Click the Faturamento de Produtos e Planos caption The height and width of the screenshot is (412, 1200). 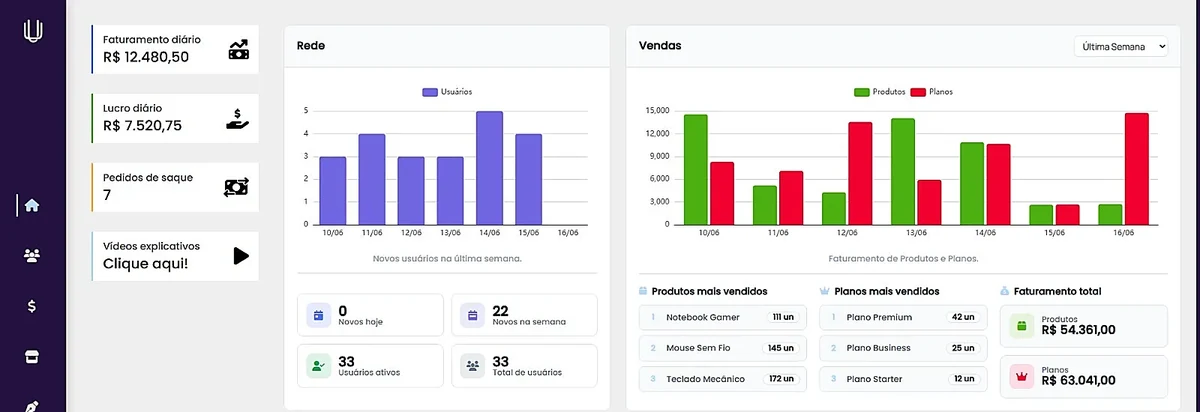coord(903,259)
